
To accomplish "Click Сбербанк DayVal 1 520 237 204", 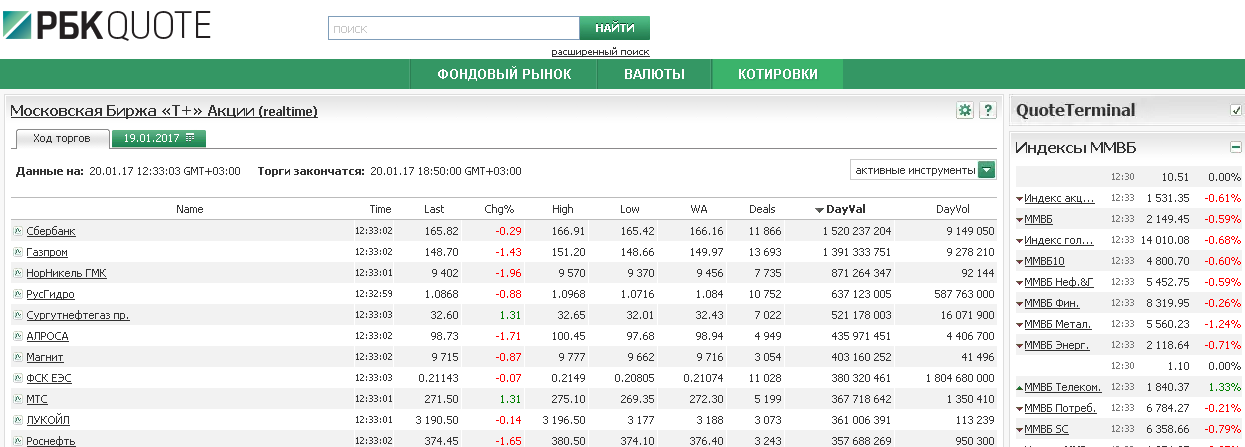I will coord(856,231).
